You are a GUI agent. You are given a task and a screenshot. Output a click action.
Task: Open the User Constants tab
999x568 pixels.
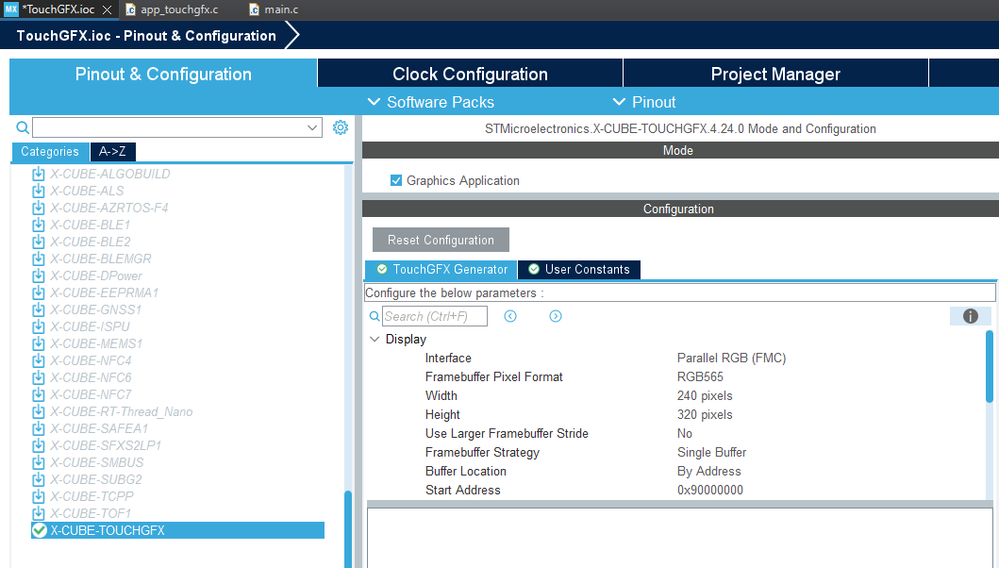click(x=579, y=269)
